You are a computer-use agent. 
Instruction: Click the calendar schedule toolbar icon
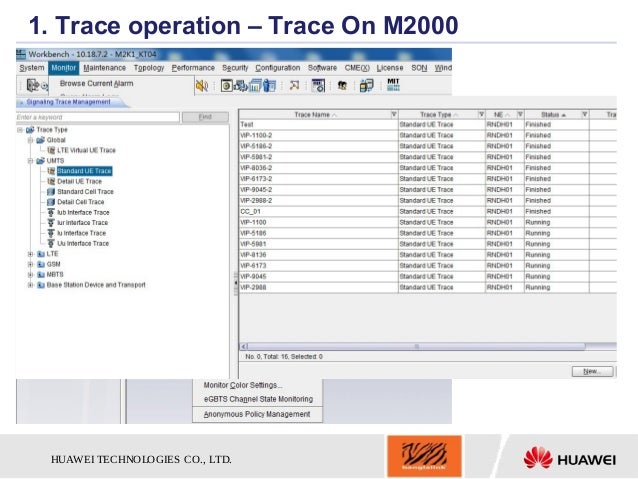[318, 85]
